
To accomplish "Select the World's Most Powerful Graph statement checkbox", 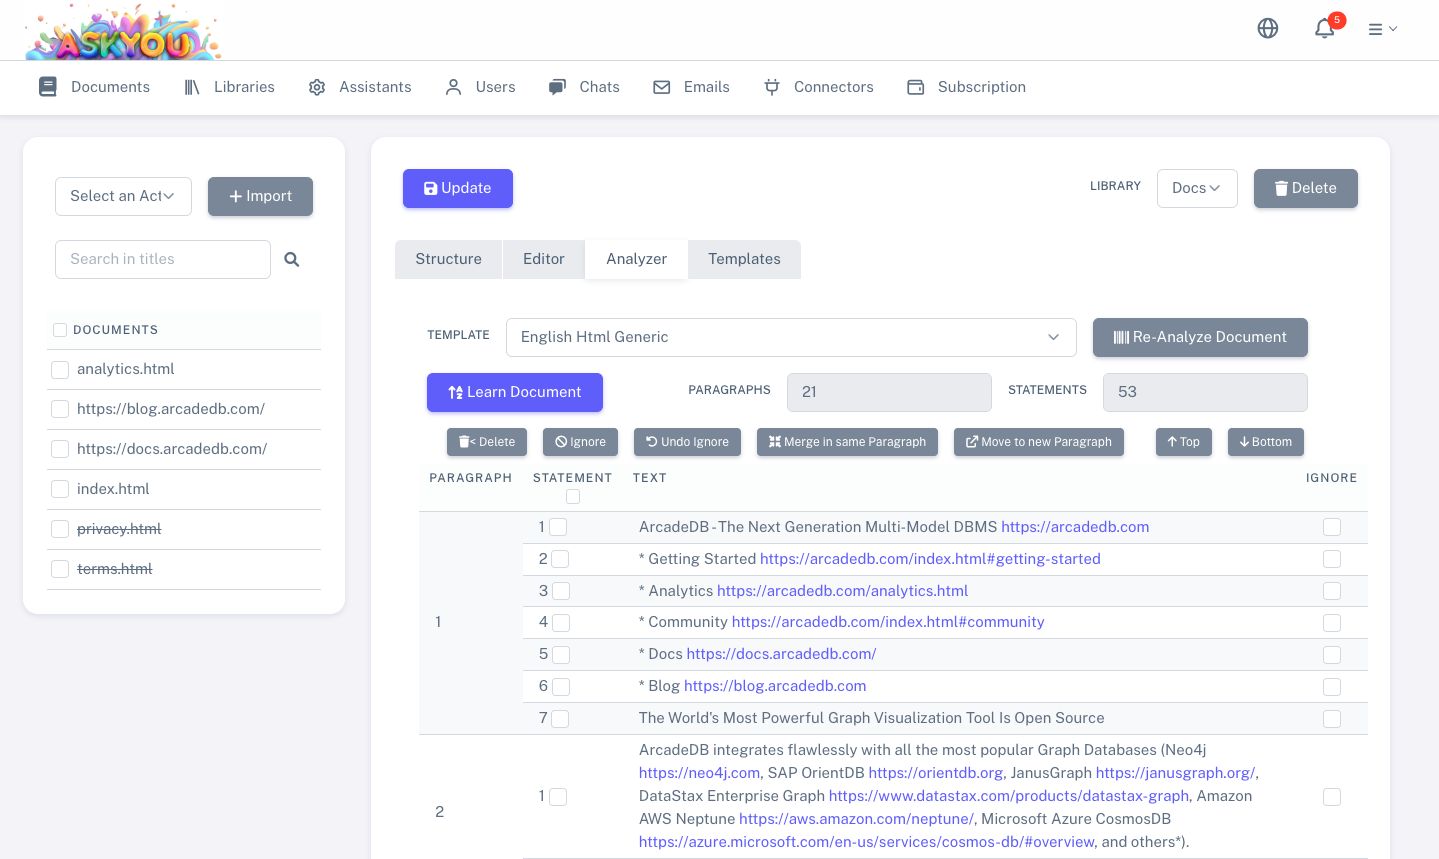I will pos(561,719).
